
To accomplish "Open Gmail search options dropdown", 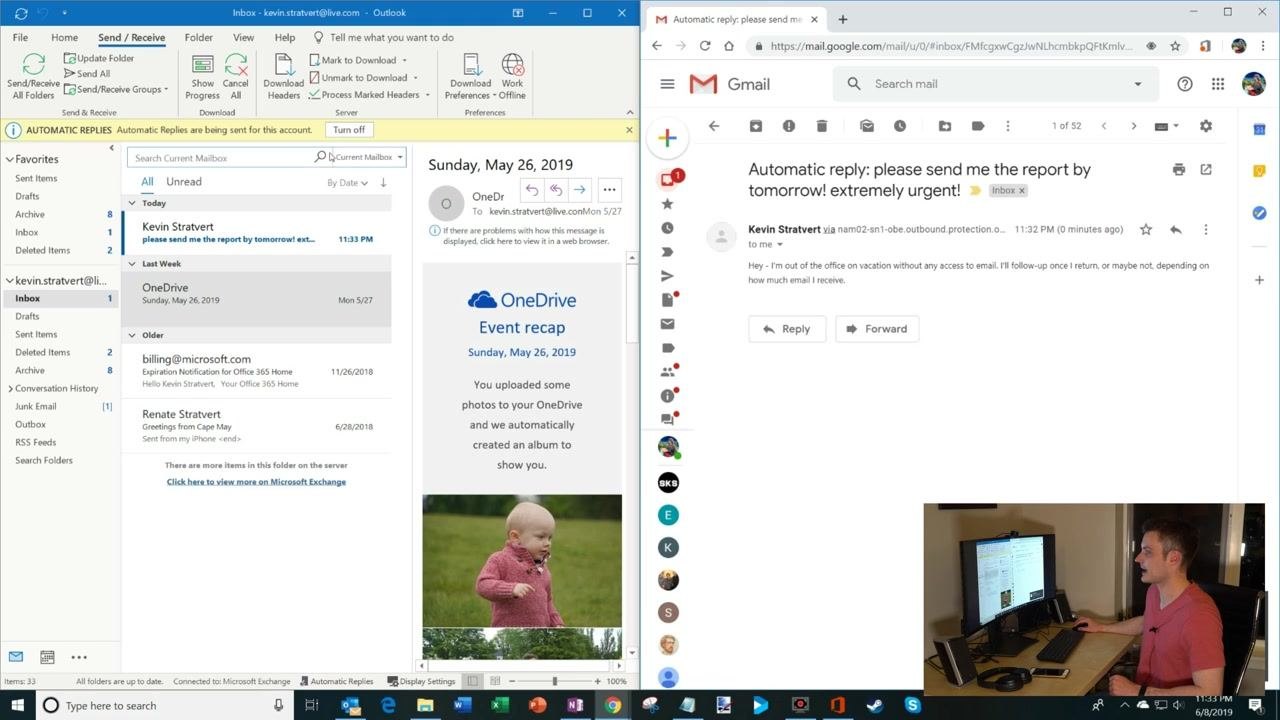I will 1137,84.
